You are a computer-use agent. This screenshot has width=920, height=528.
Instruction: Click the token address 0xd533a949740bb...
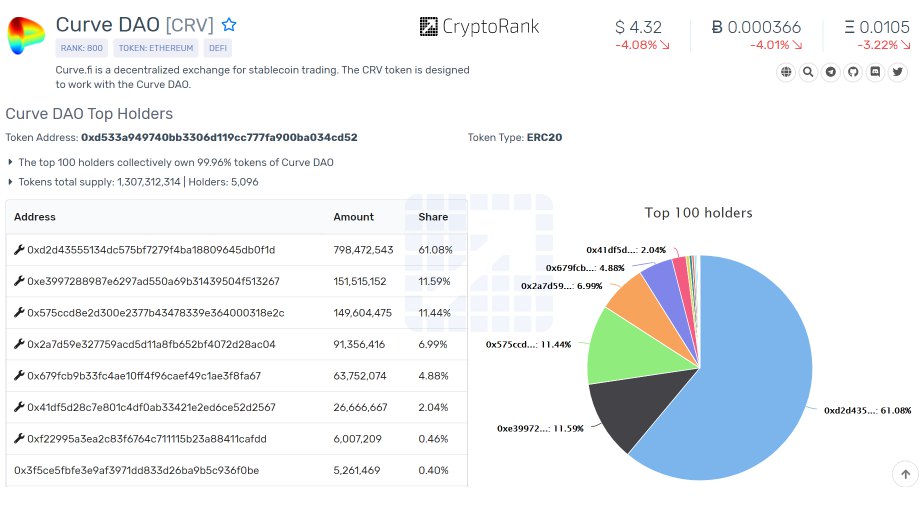coord(219,137)
